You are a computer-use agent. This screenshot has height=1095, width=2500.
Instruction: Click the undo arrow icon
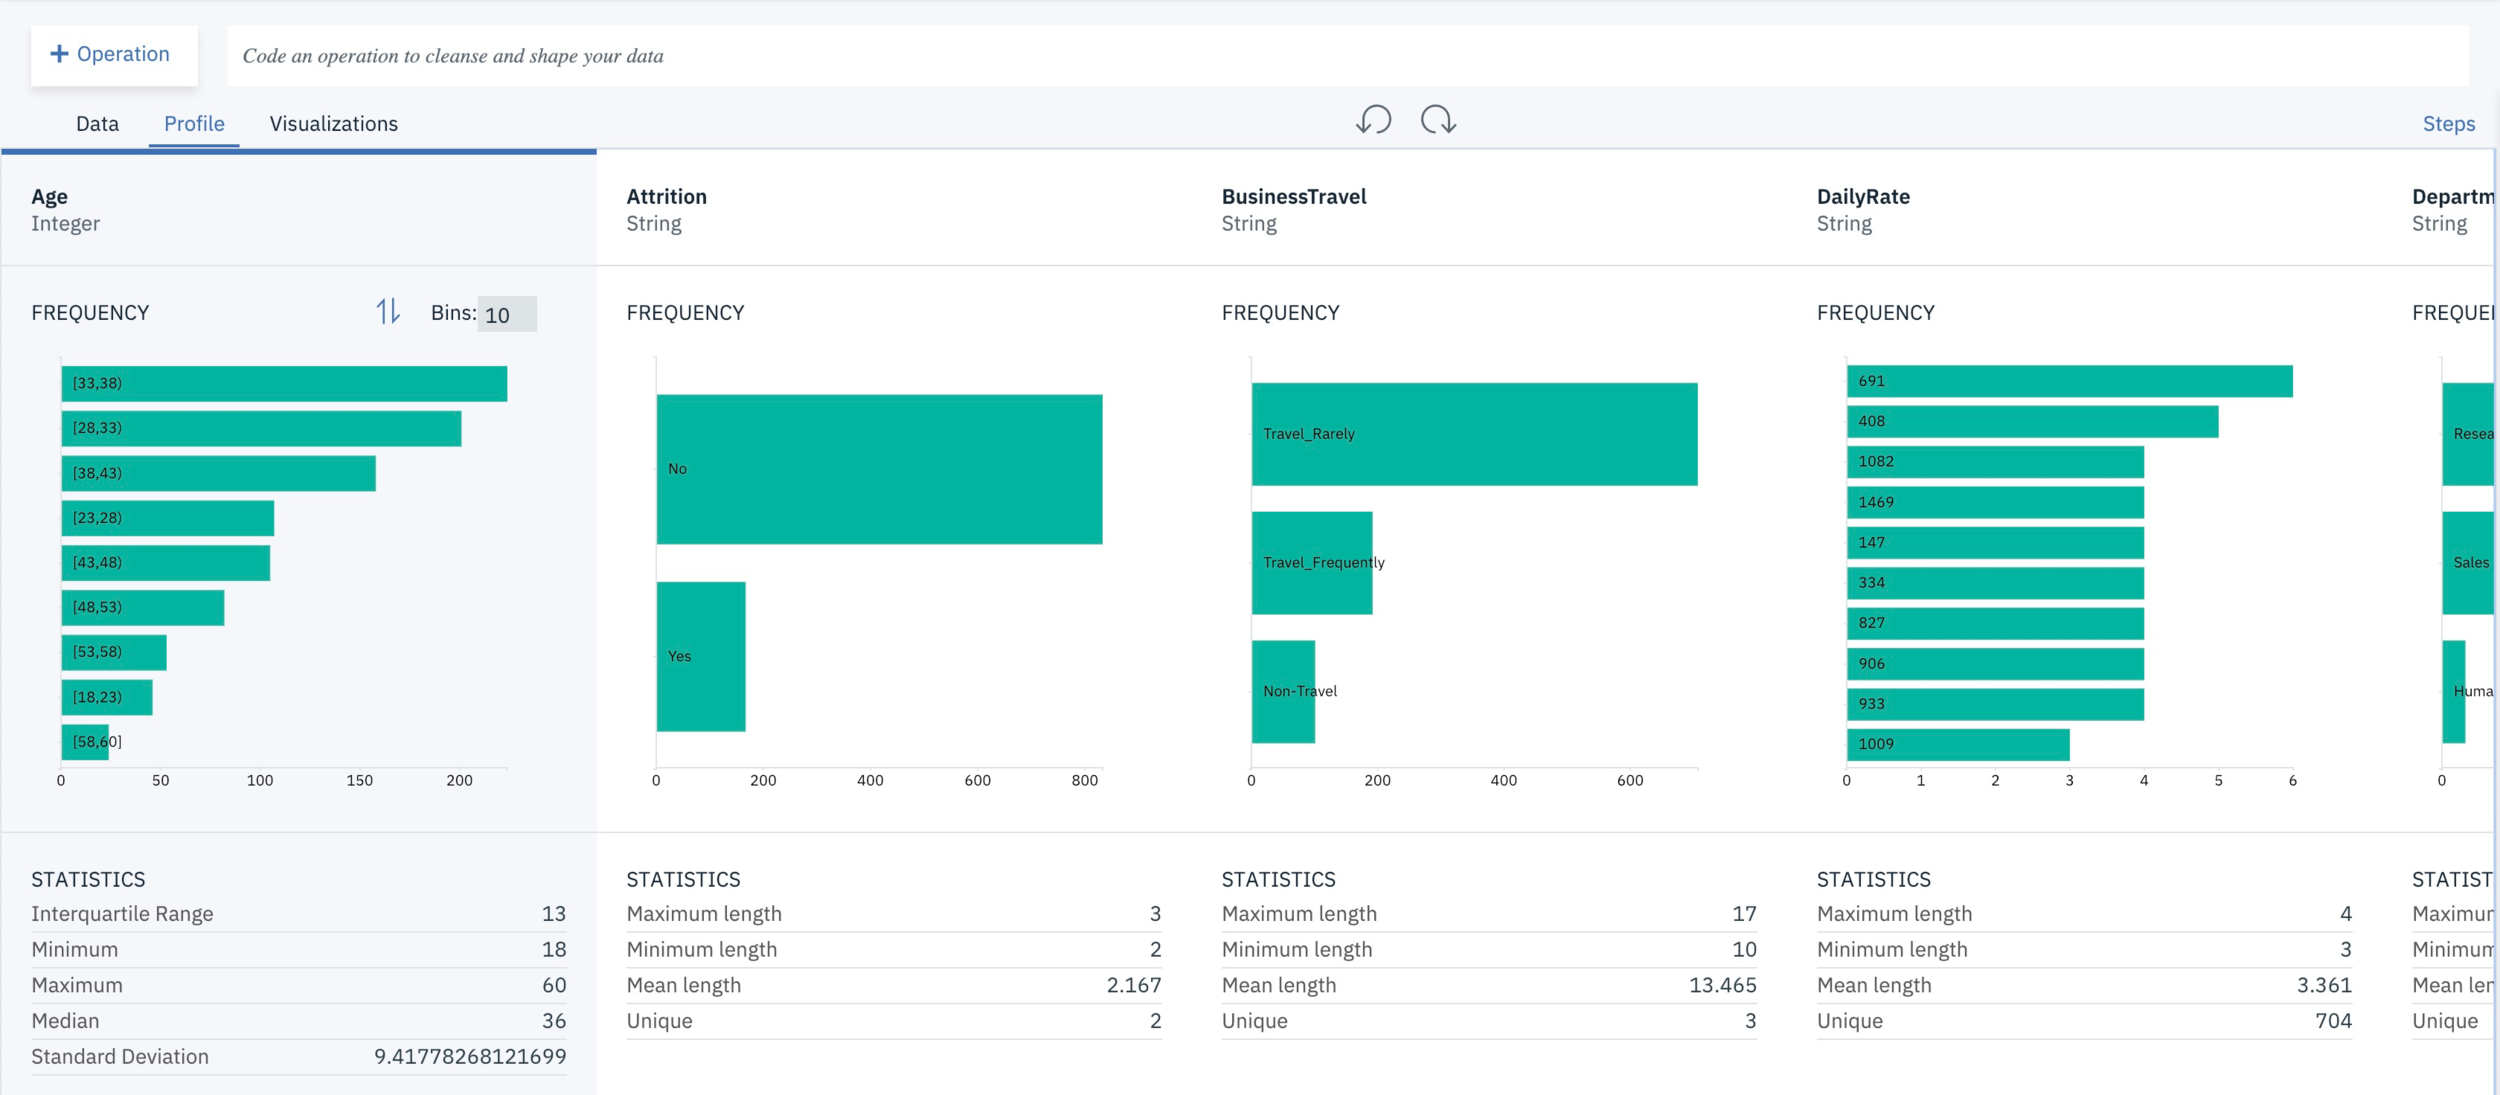click(1373, 120)
